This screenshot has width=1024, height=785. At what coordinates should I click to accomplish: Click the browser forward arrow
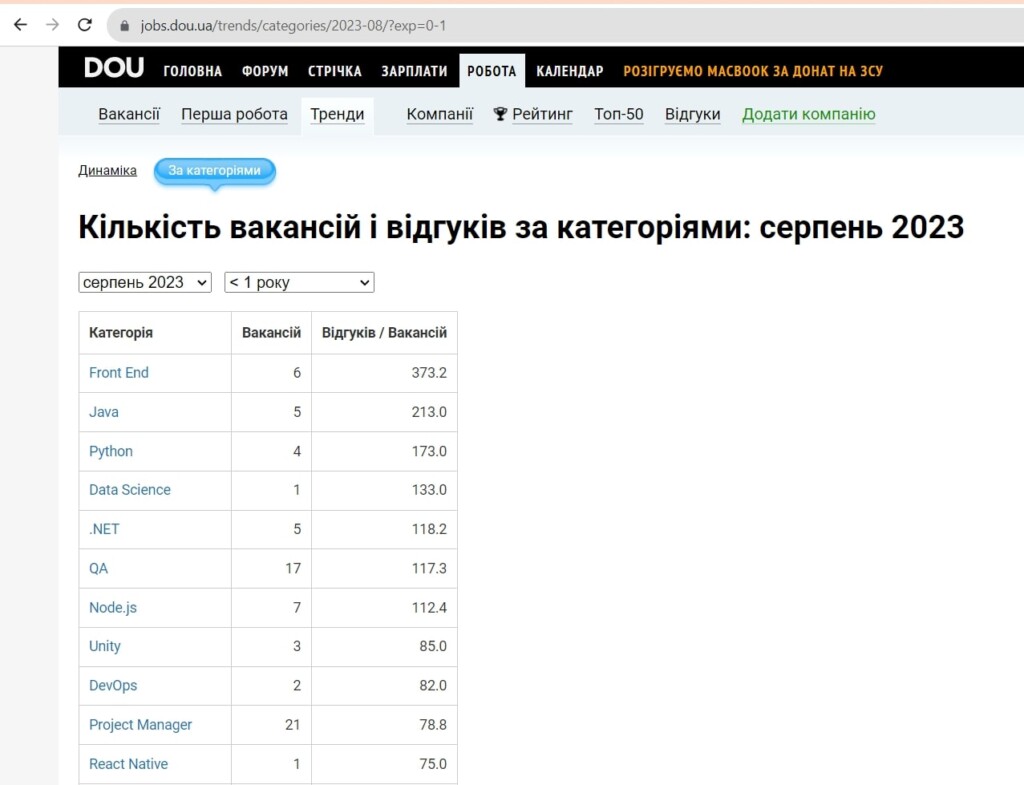click(x=52, y=25)
